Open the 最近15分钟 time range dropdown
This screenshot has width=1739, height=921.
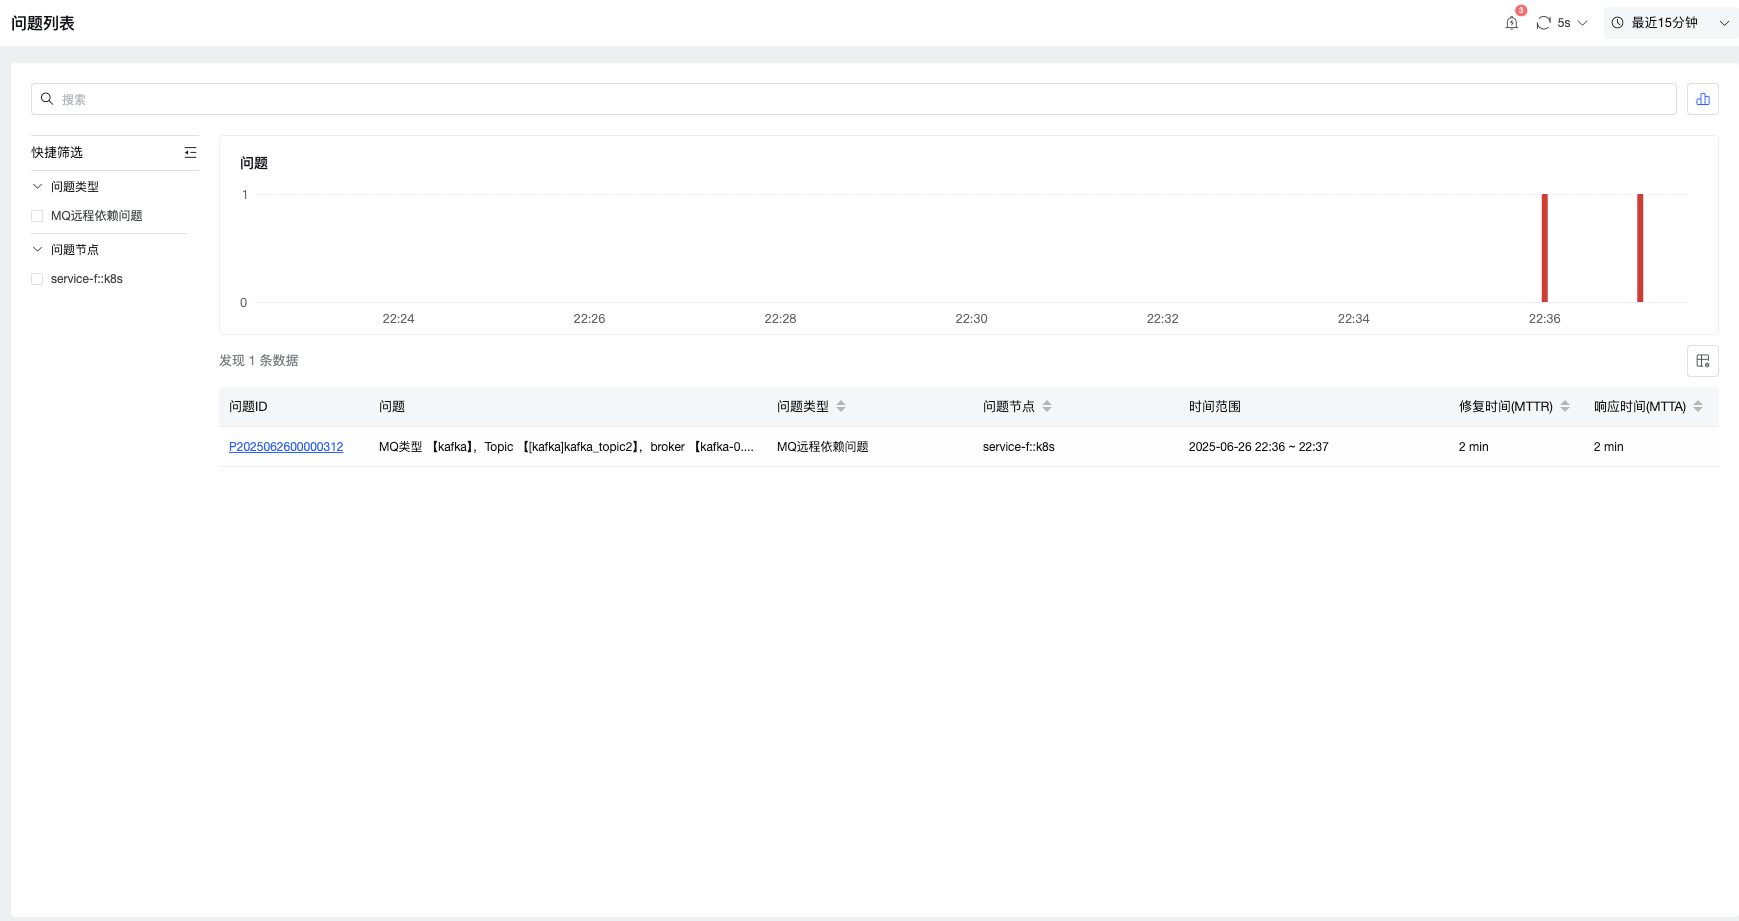click(1671, 23)
